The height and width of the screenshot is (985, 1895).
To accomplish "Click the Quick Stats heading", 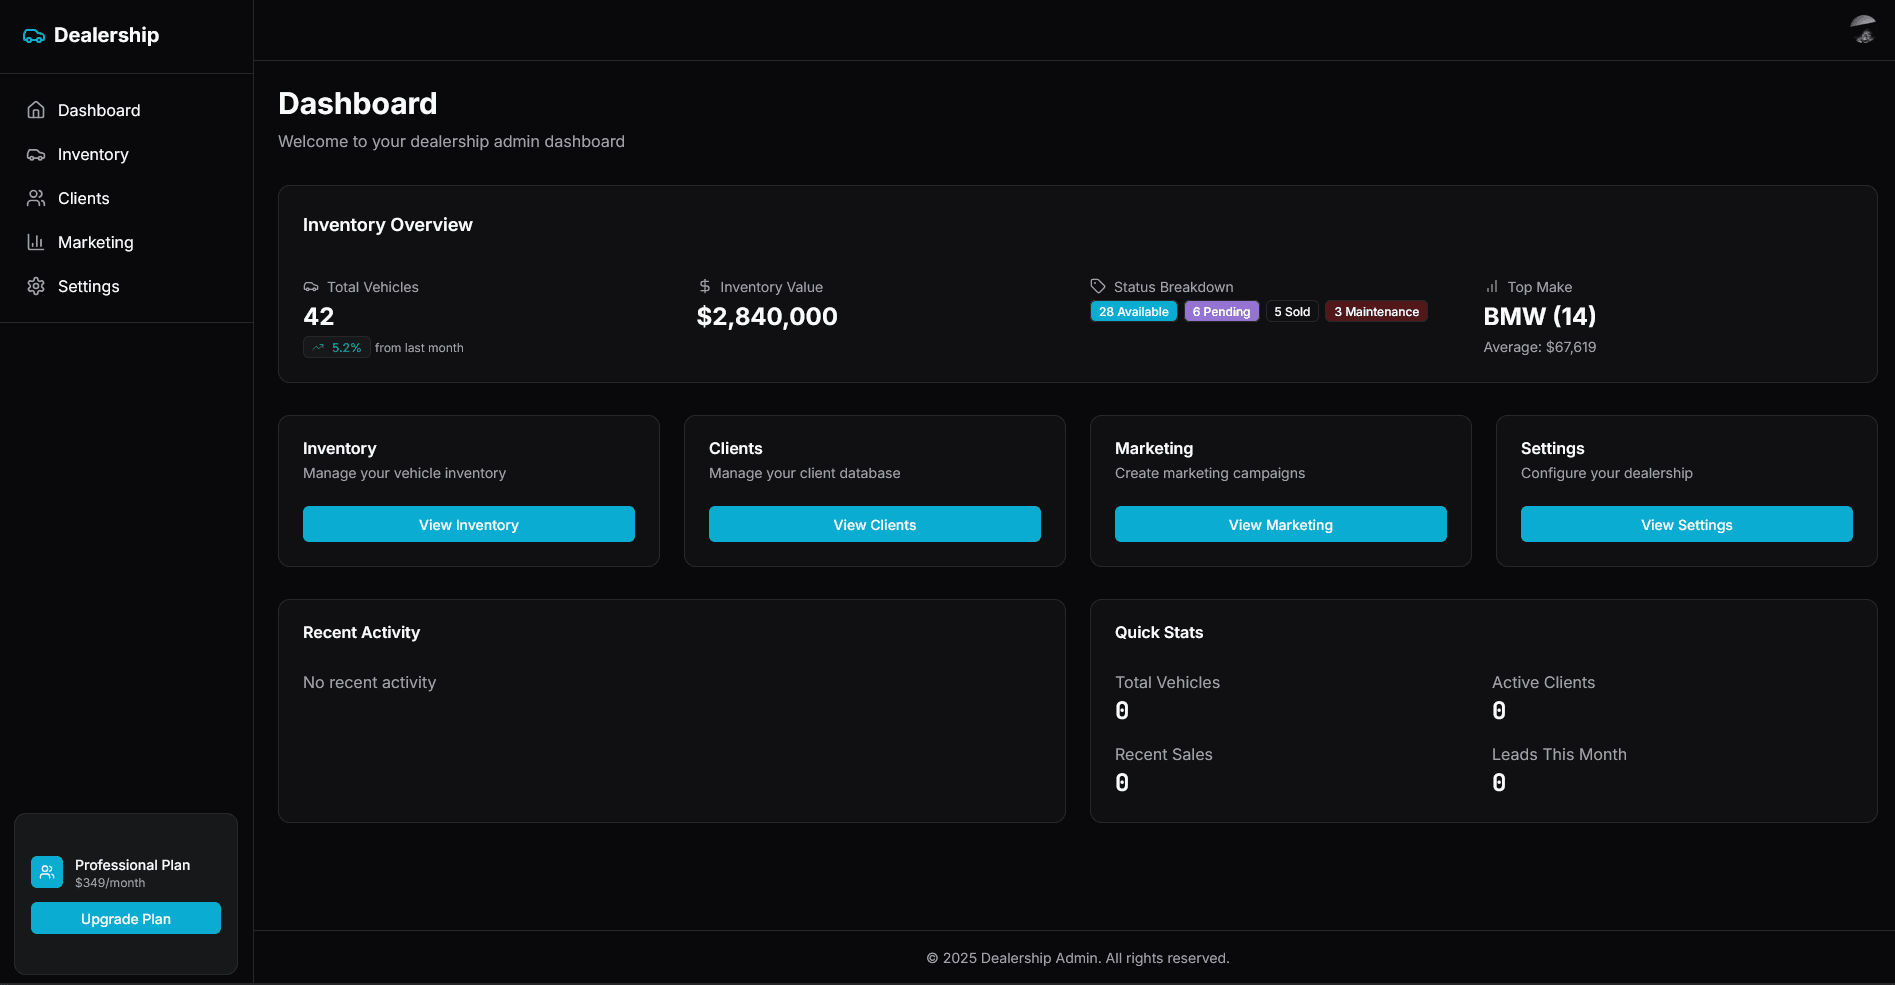I will pos(1159,632).
